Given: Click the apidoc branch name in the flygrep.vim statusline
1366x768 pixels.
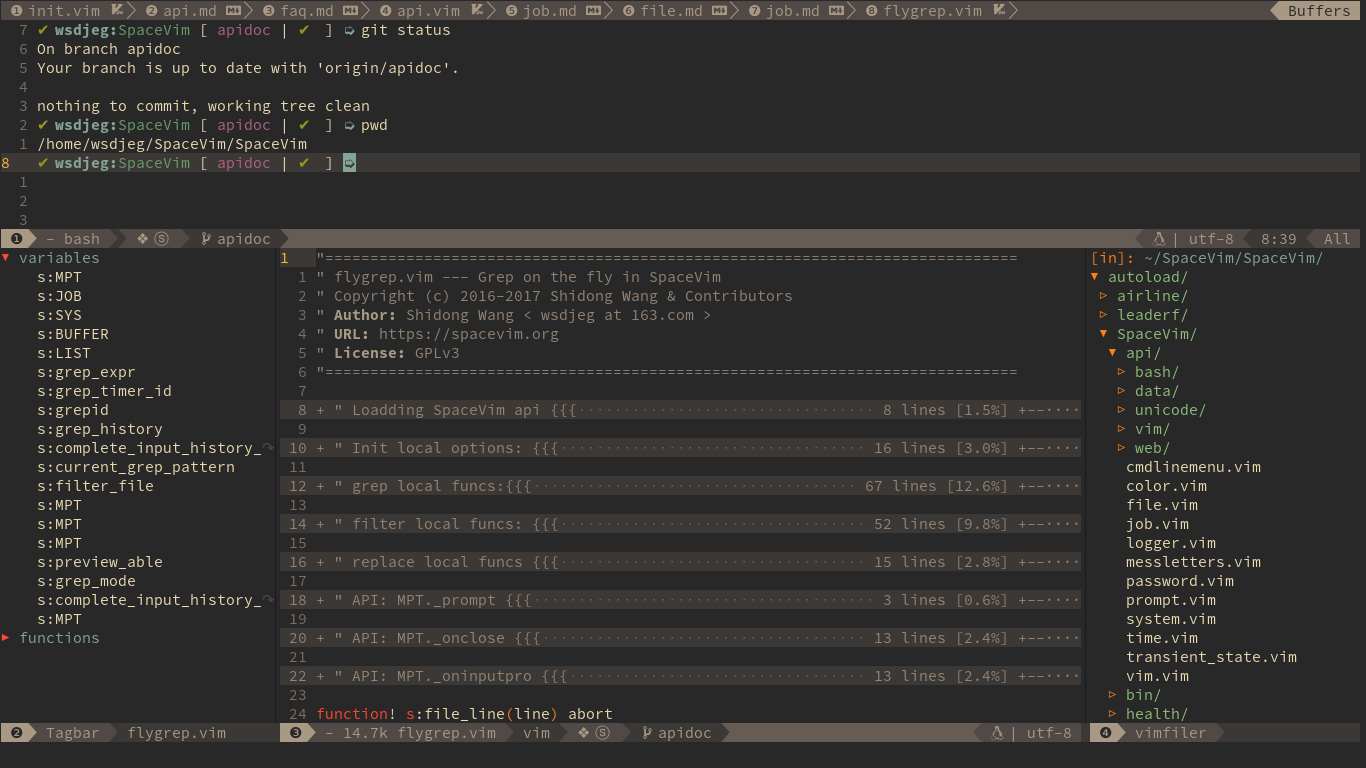Looking at the screenshot, I should pos(685,733).
